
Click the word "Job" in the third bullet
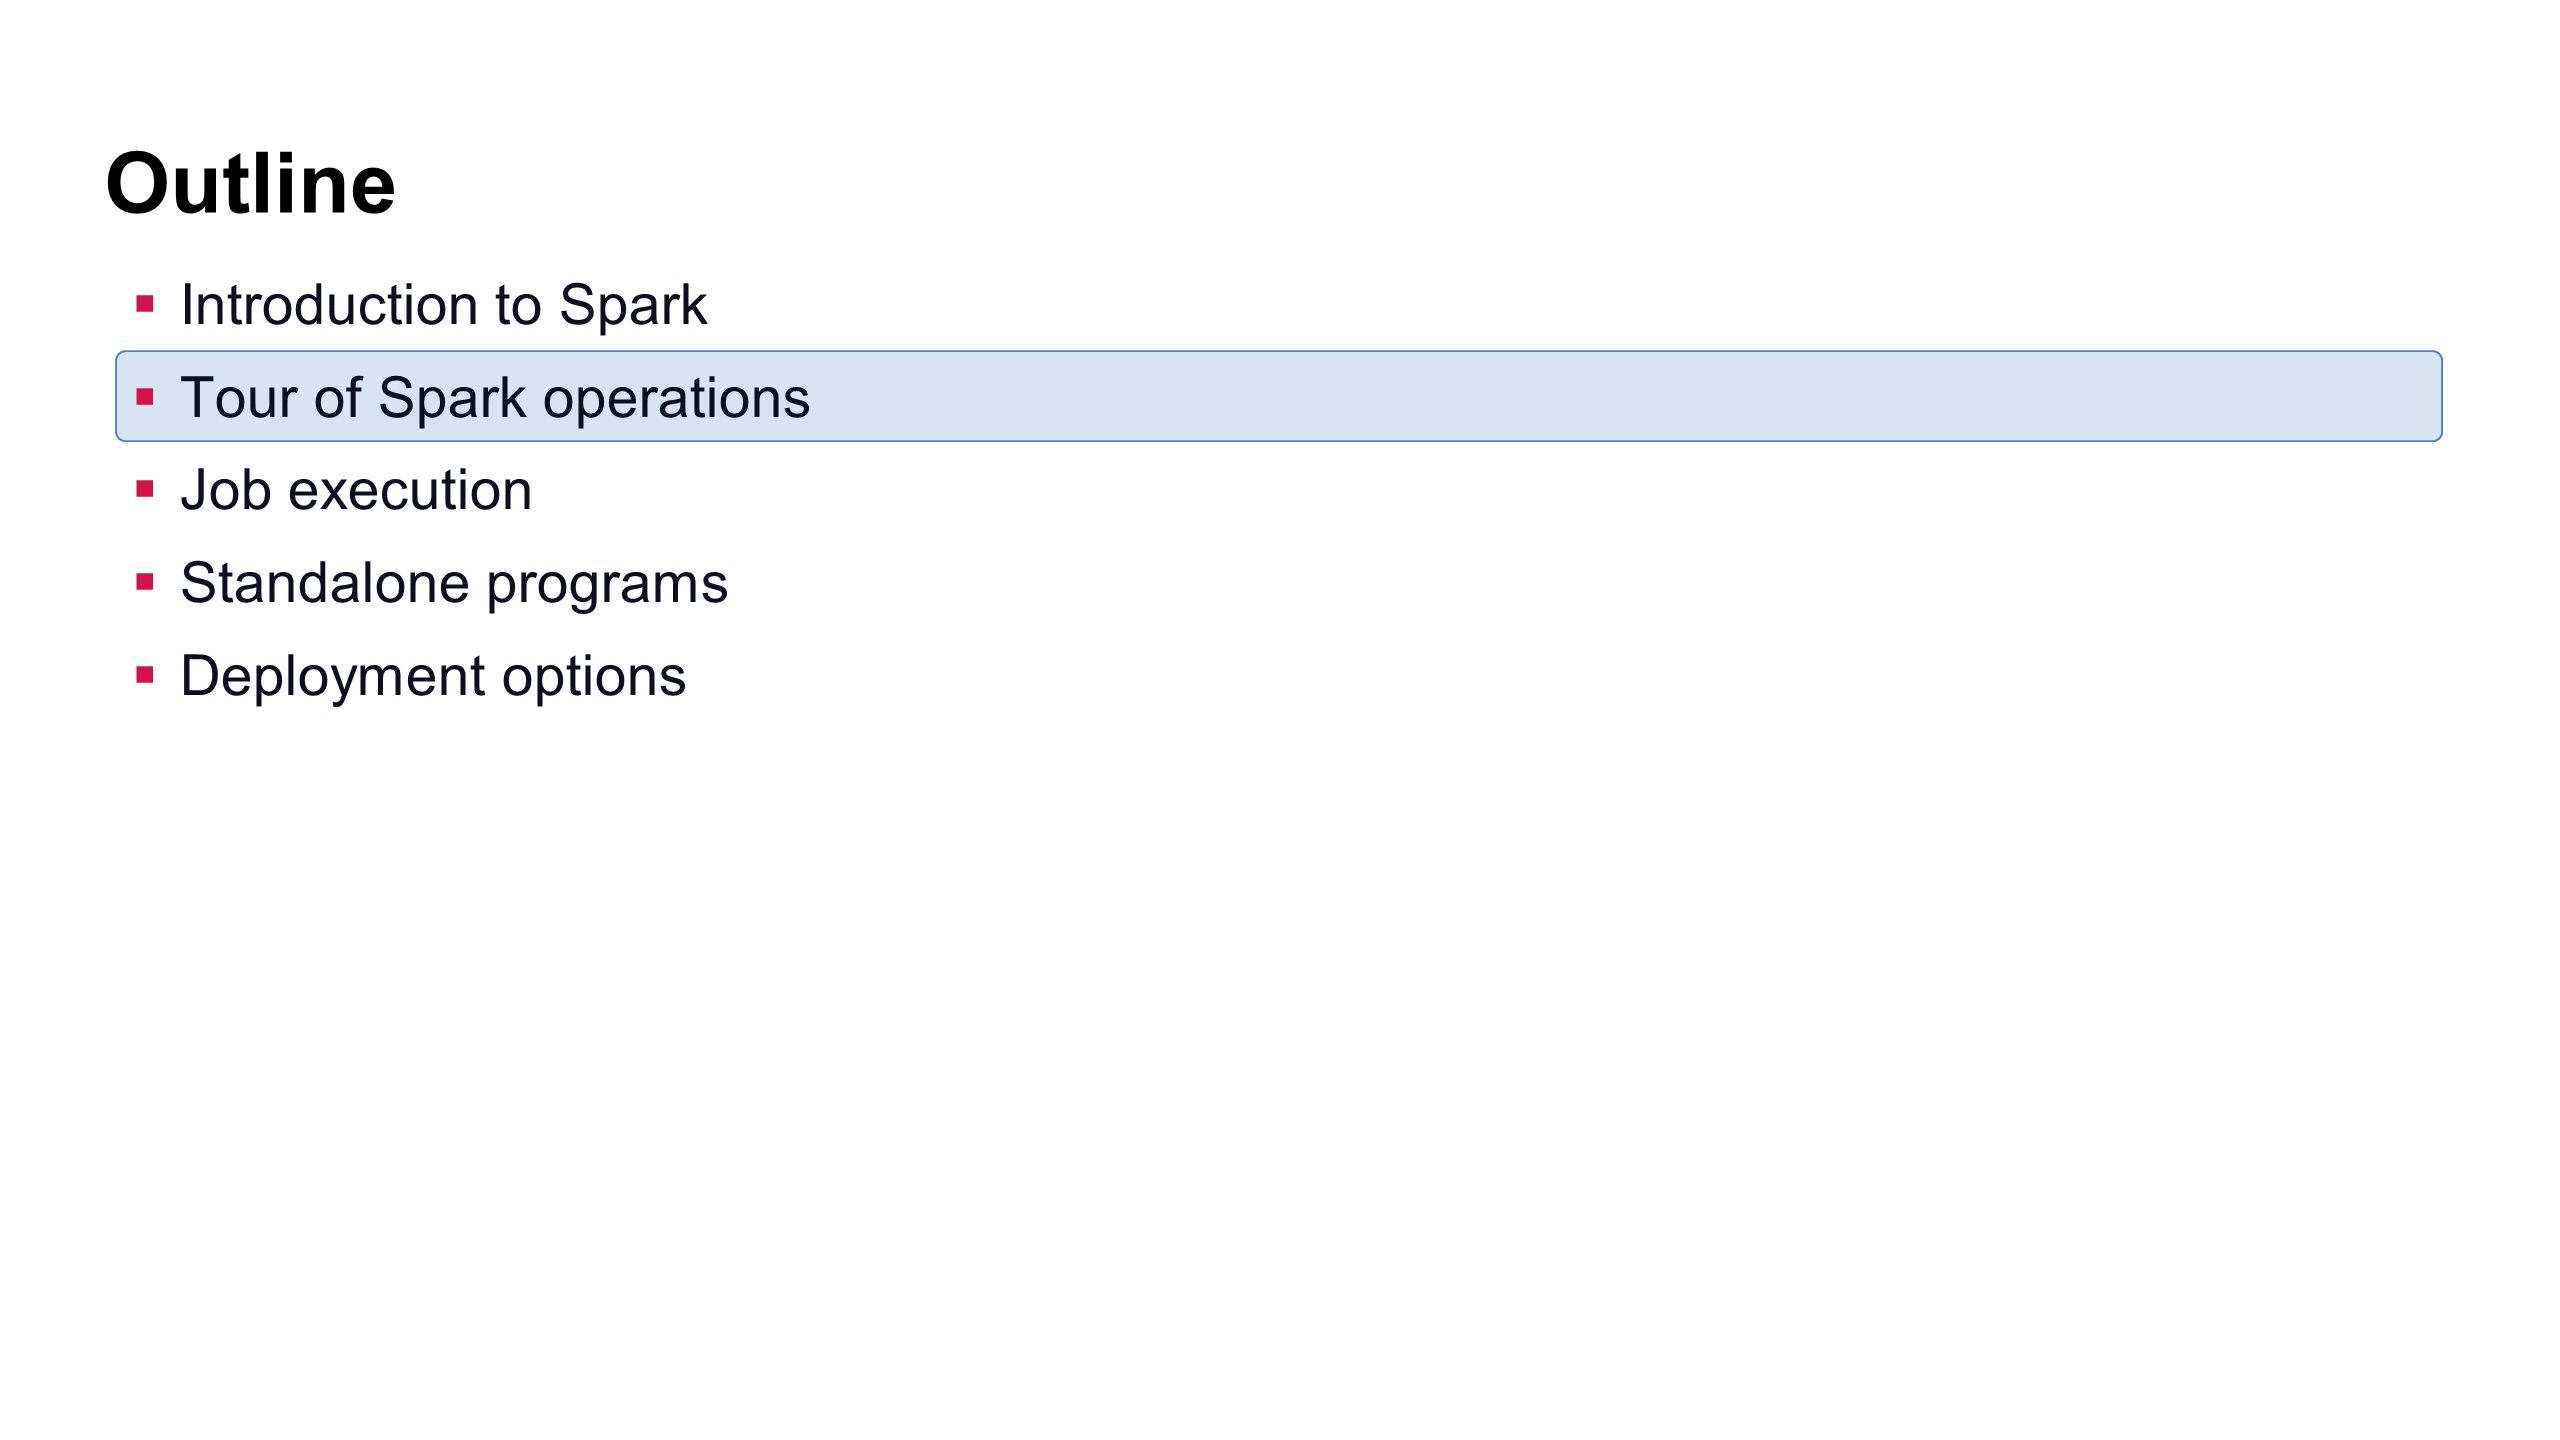(x=226, y=490)
